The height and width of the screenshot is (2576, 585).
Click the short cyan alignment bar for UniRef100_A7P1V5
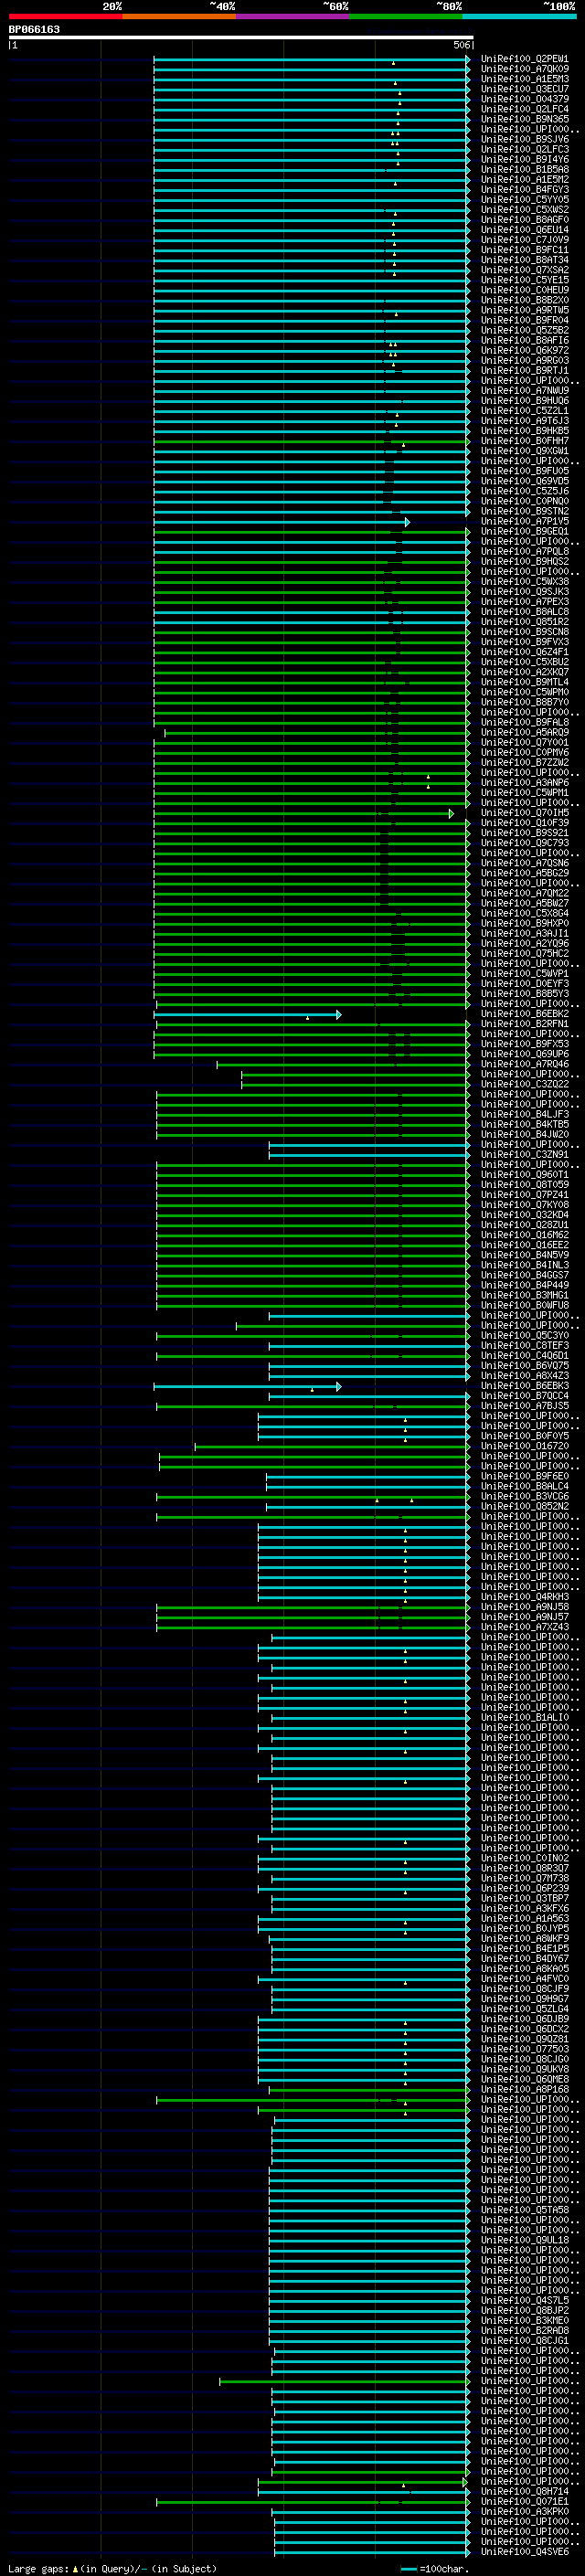coord(281,522)
